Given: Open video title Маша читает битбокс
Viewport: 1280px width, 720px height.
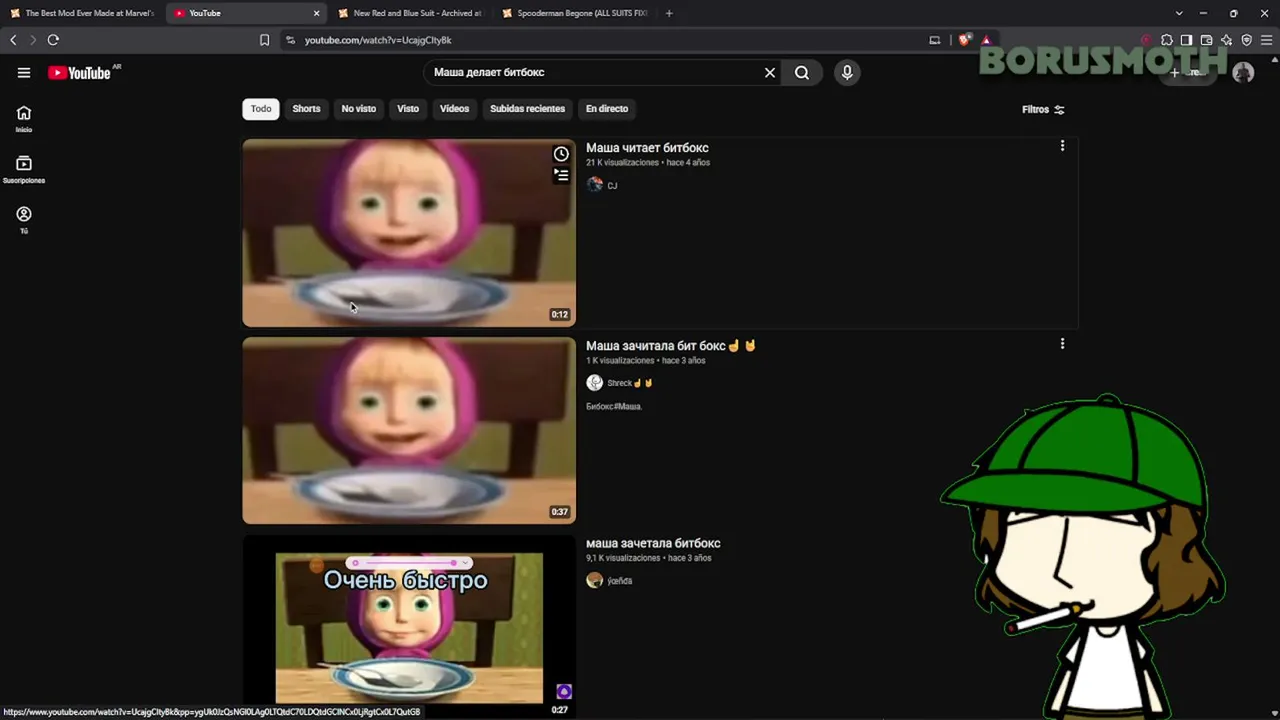Looking at the screenshot, I should 647,148.
